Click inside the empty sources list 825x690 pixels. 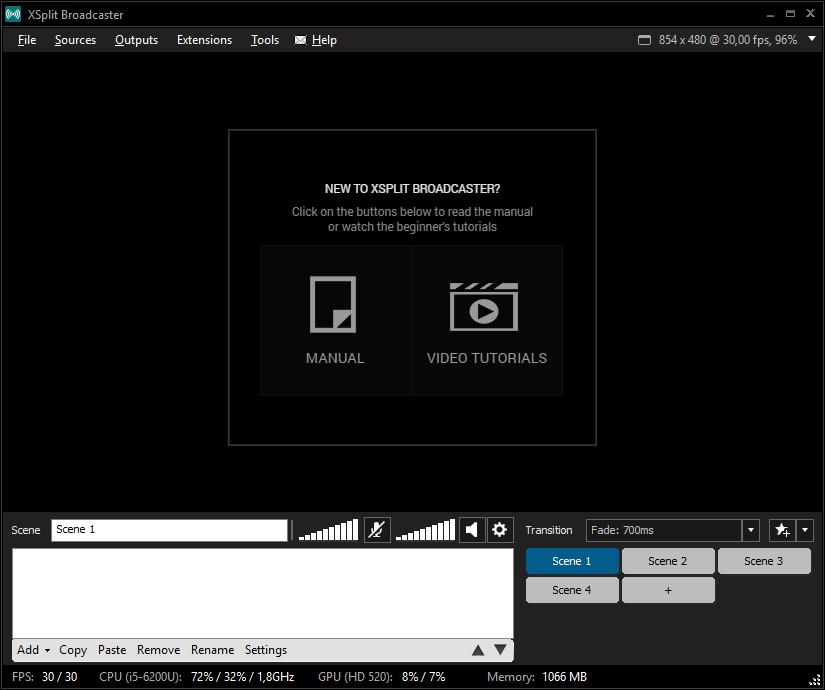click(x=263, y=594)
